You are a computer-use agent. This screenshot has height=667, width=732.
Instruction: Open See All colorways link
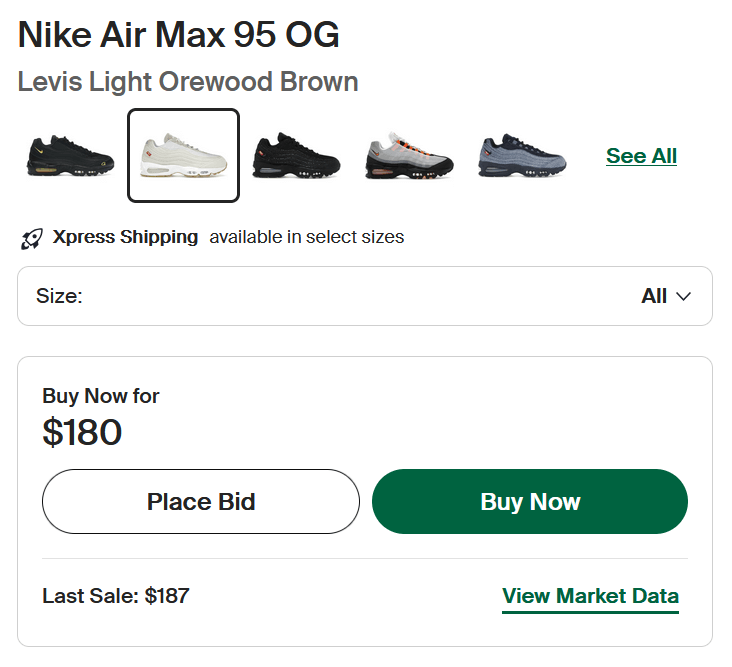pyautogui.click(x=641, y=156)
